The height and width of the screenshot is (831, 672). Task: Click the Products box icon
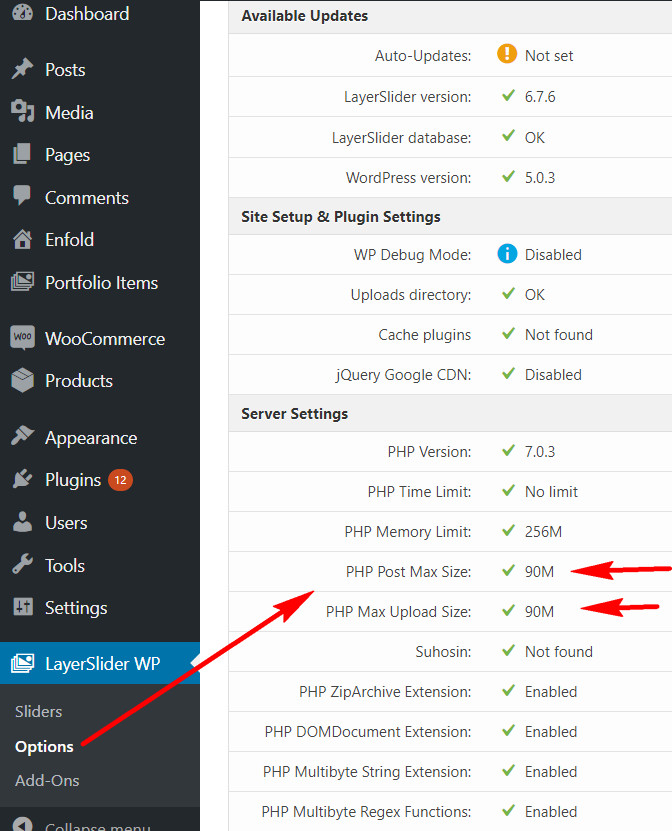[22, 380]
